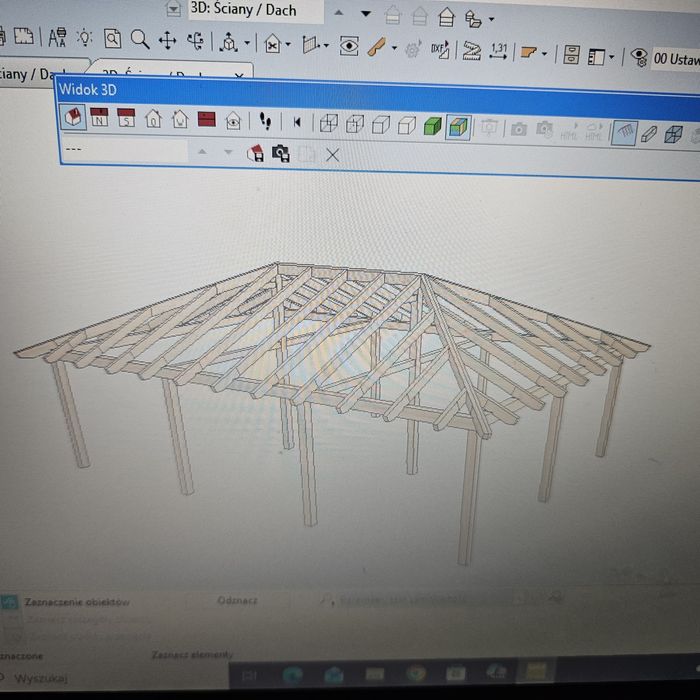Screen dimensions: 700x700
Task: Click the saved view name field showing ---
Action: (125, 150)
